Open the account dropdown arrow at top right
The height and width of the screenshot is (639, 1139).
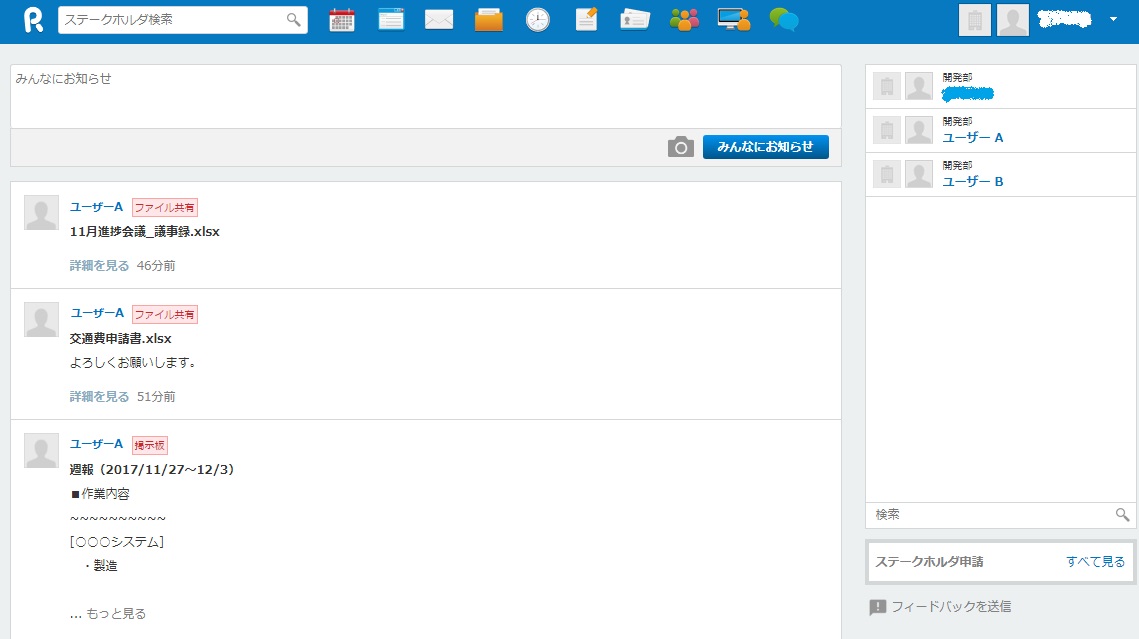pos(1113,19)
